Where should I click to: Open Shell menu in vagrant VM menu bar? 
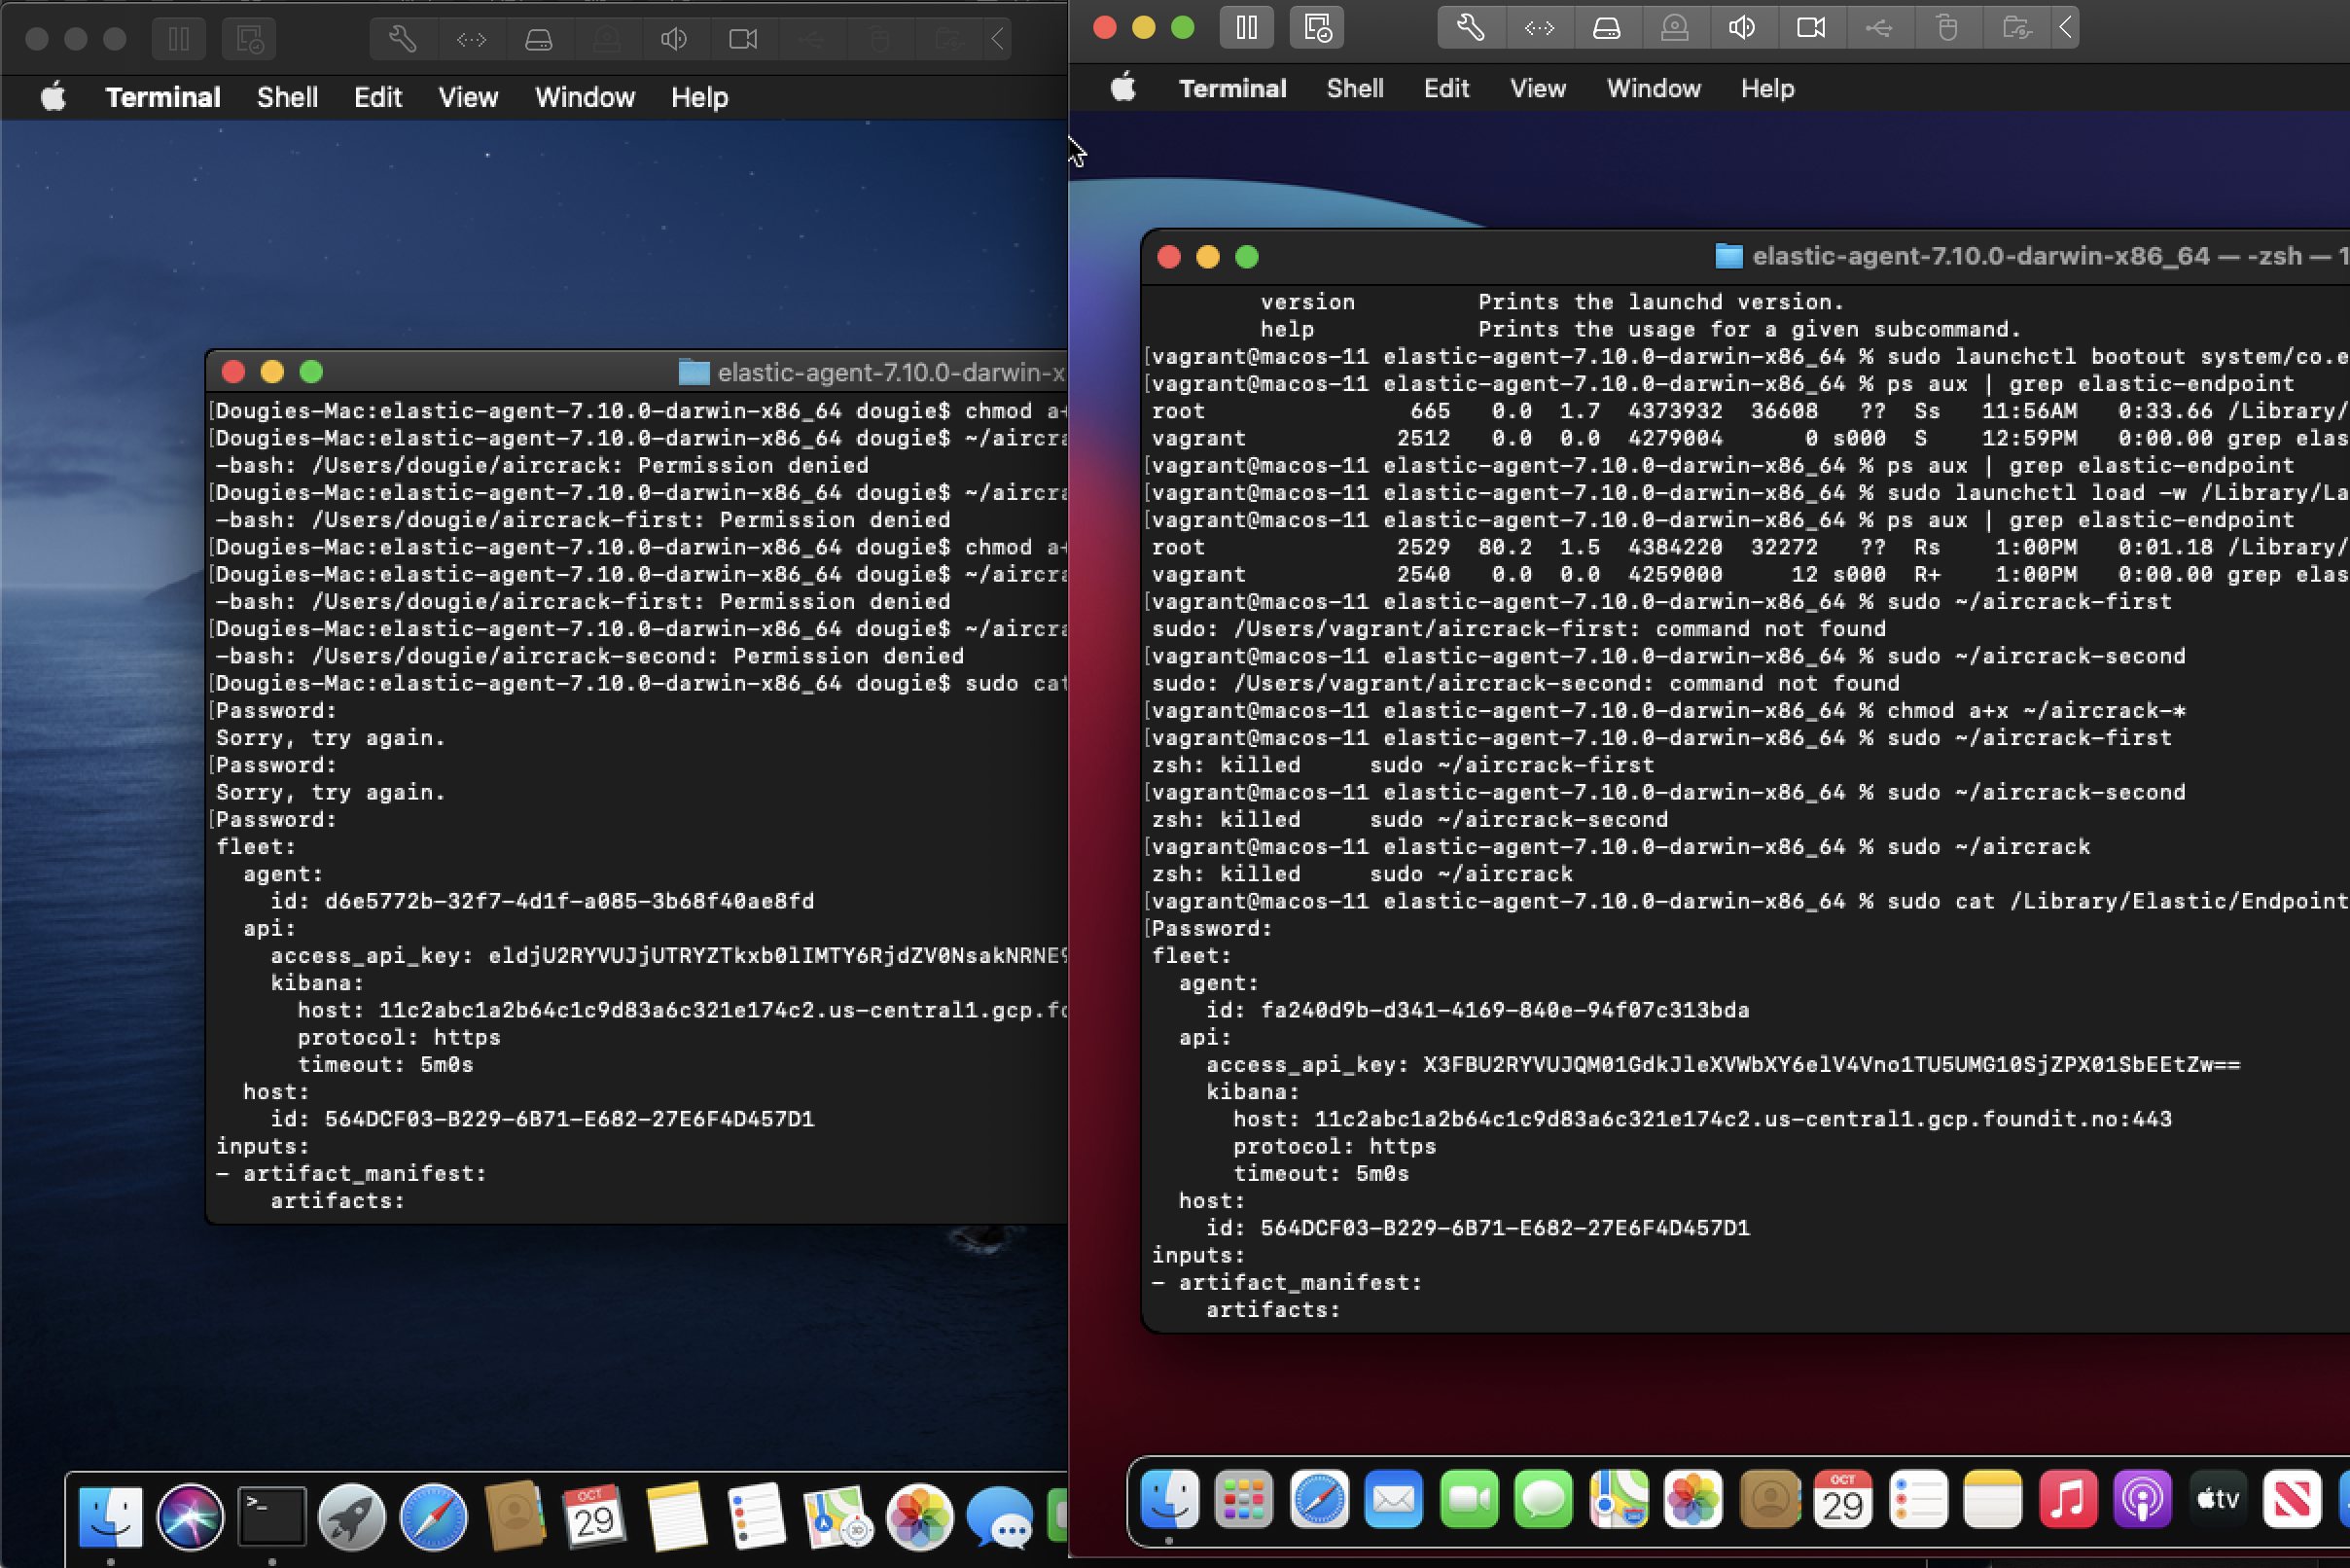coord(1354,88)
